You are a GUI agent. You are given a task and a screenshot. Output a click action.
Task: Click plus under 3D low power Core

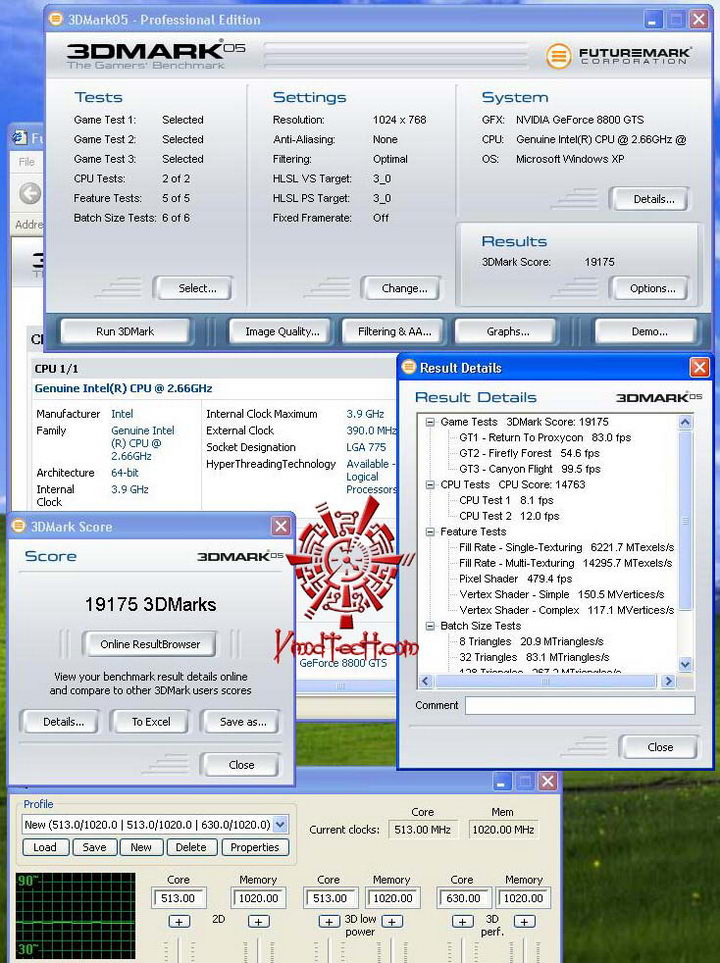[330, 921]
